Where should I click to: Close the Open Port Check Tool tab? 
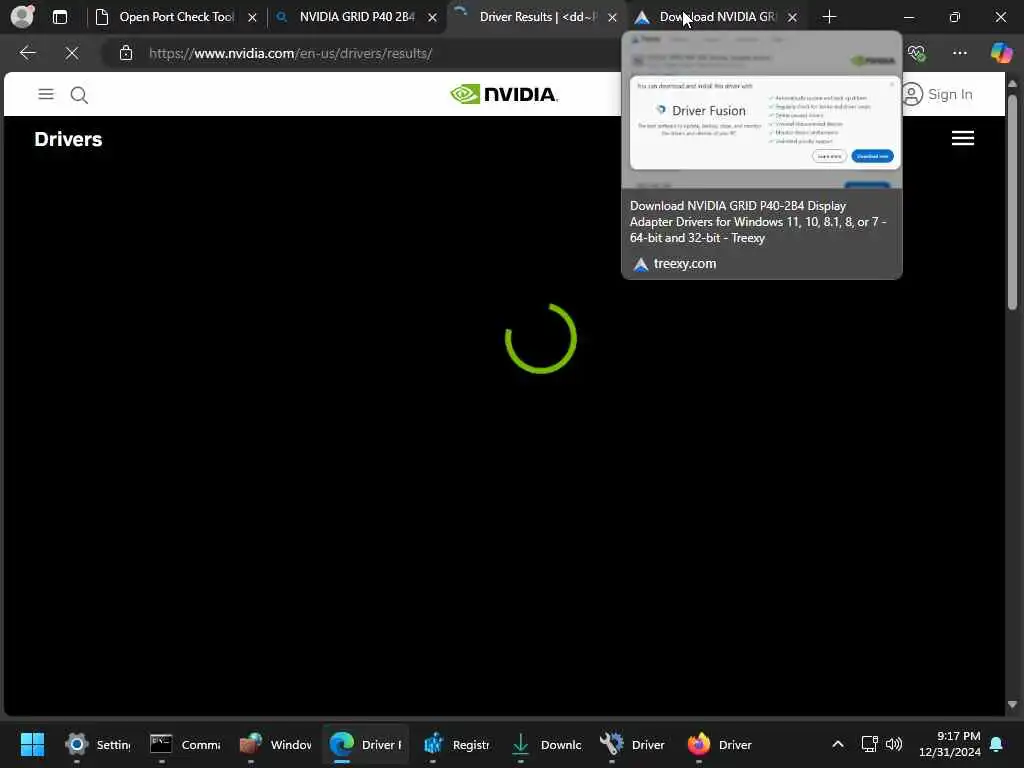tap(252, 18)
